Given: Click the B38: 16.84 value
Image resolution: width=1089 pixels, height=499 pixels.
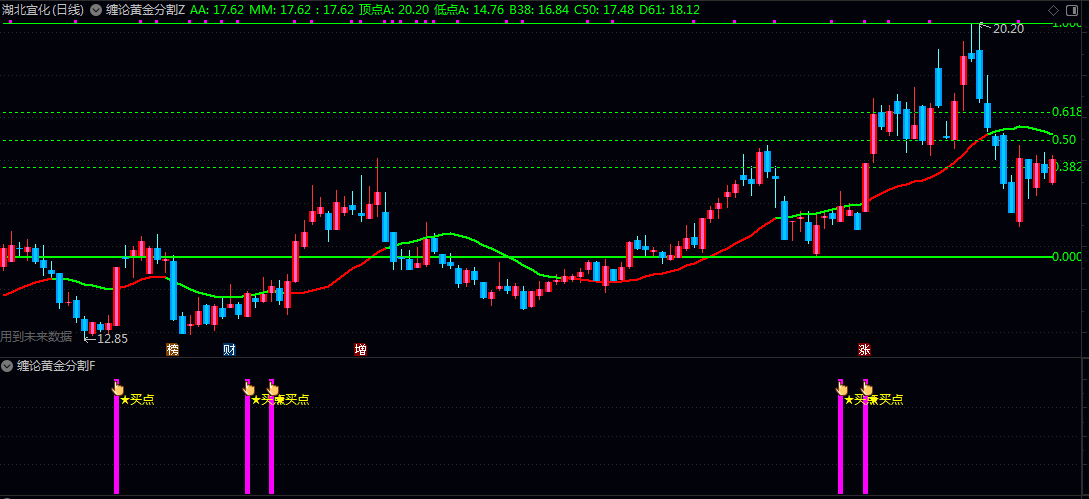Looking at the screenshot, I should [539, 10].
